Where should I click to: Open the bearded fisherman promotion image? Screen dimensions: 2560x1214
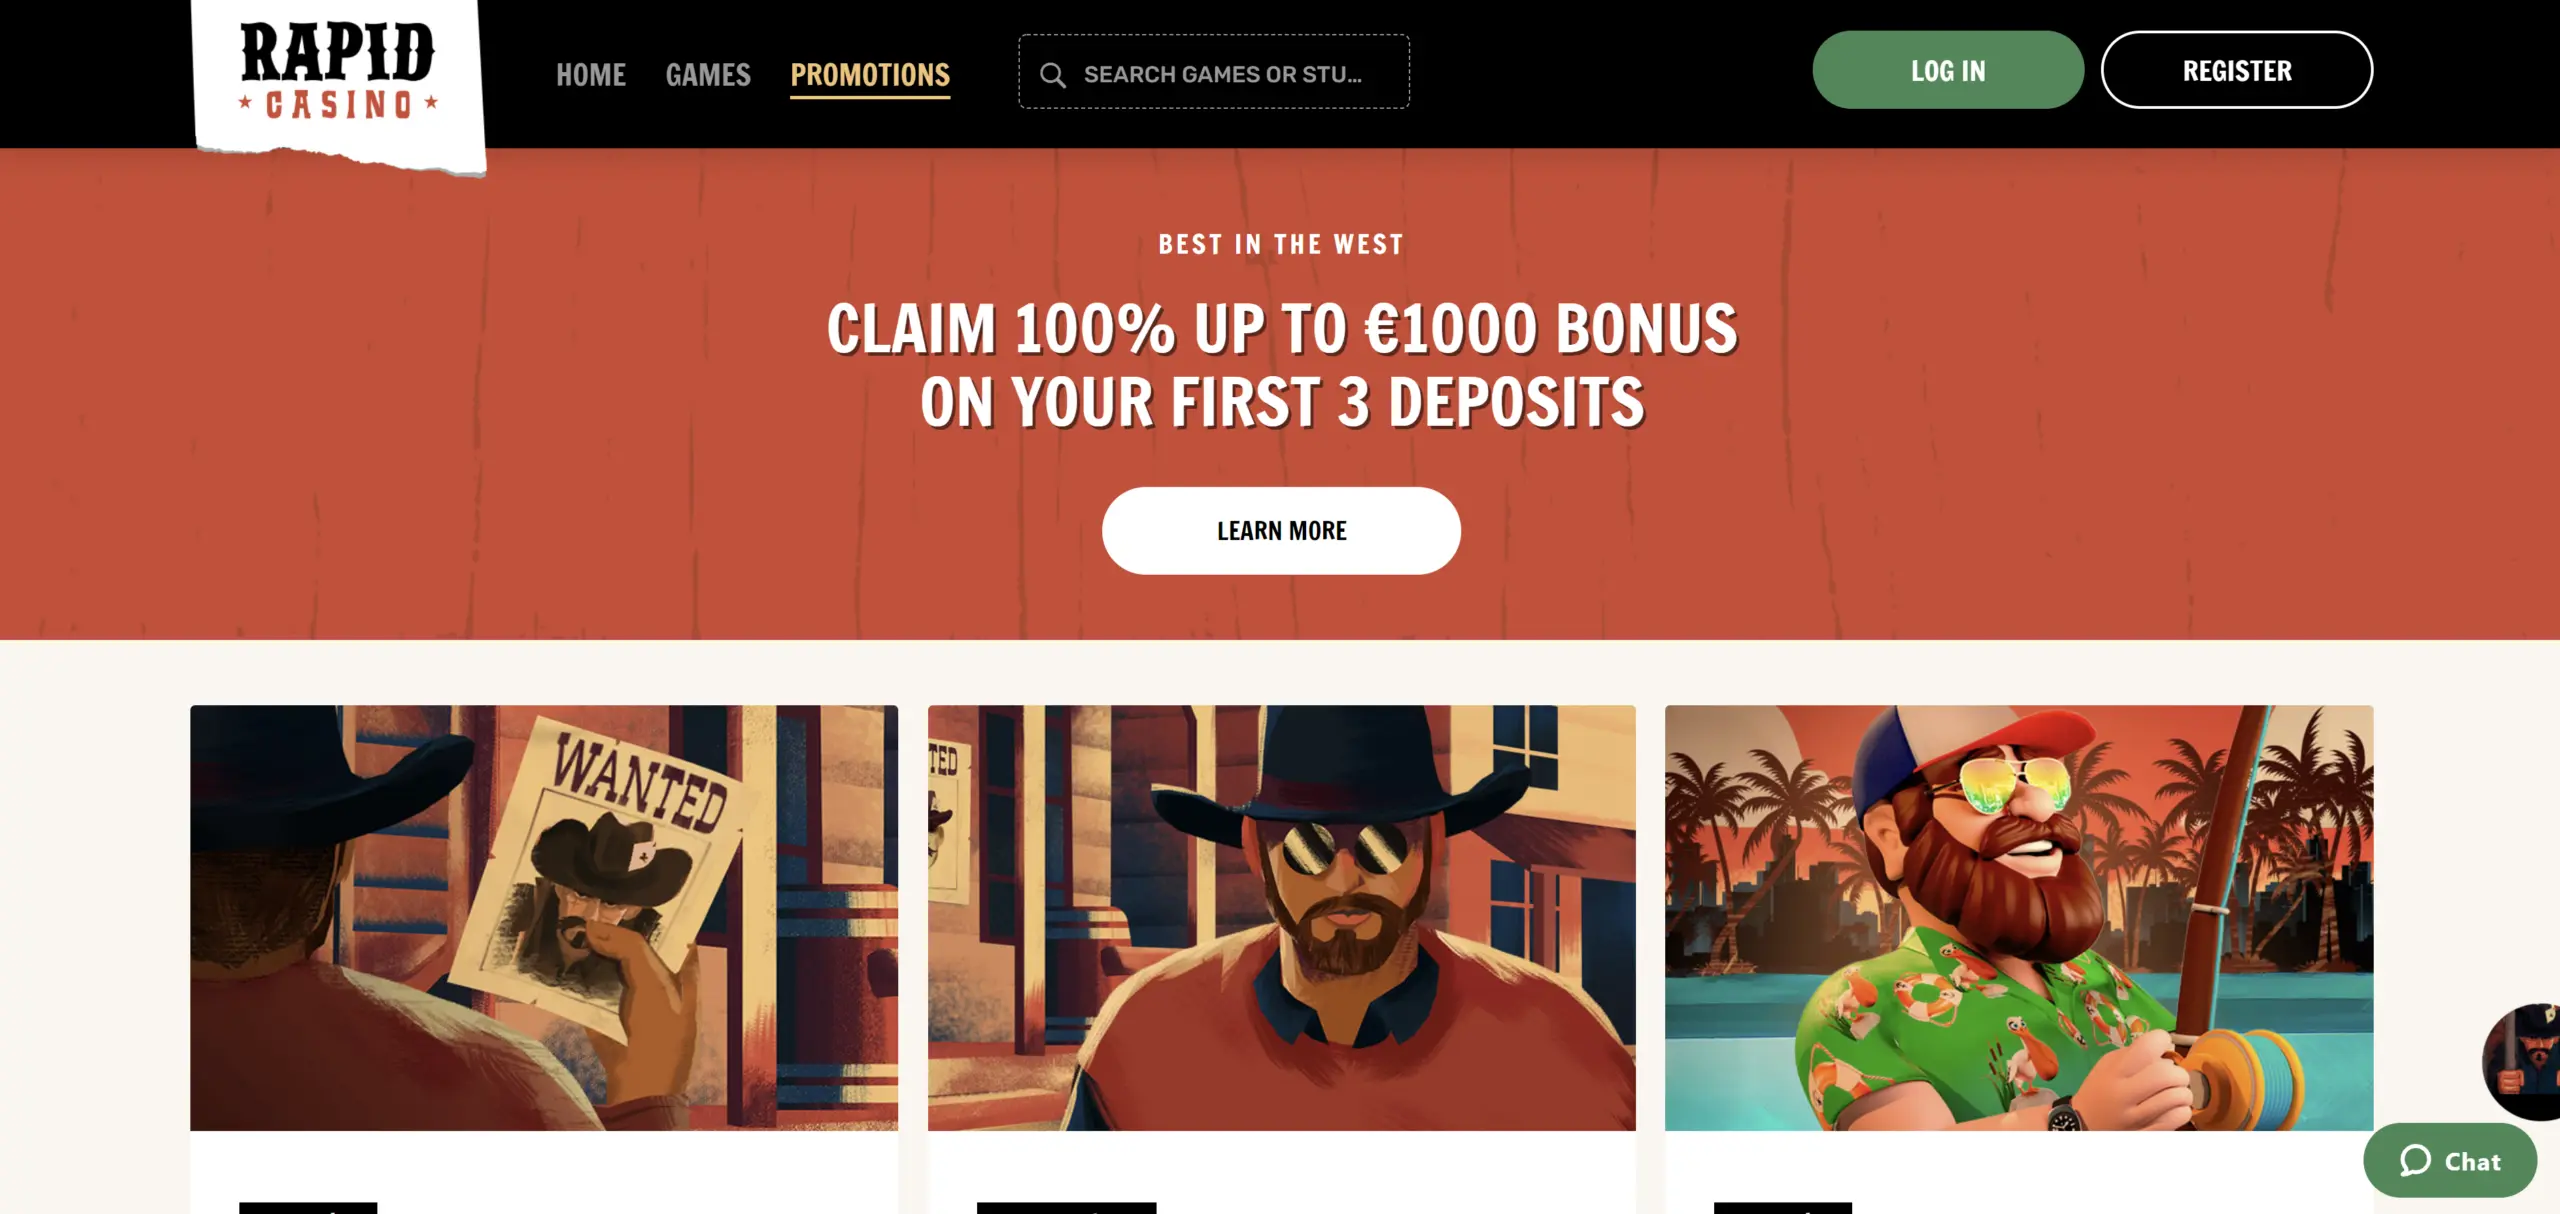[2018, 918]
